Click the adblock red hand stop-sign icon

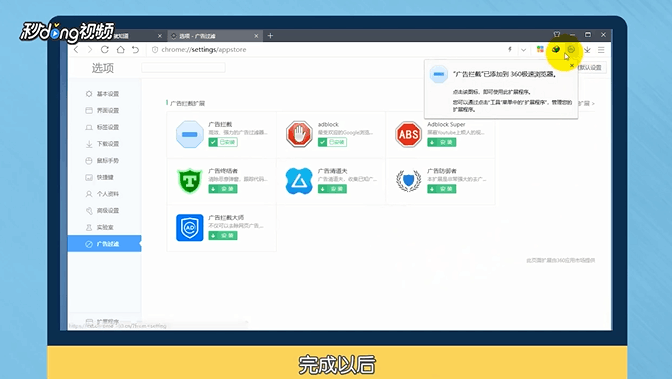tap(299, 134)
